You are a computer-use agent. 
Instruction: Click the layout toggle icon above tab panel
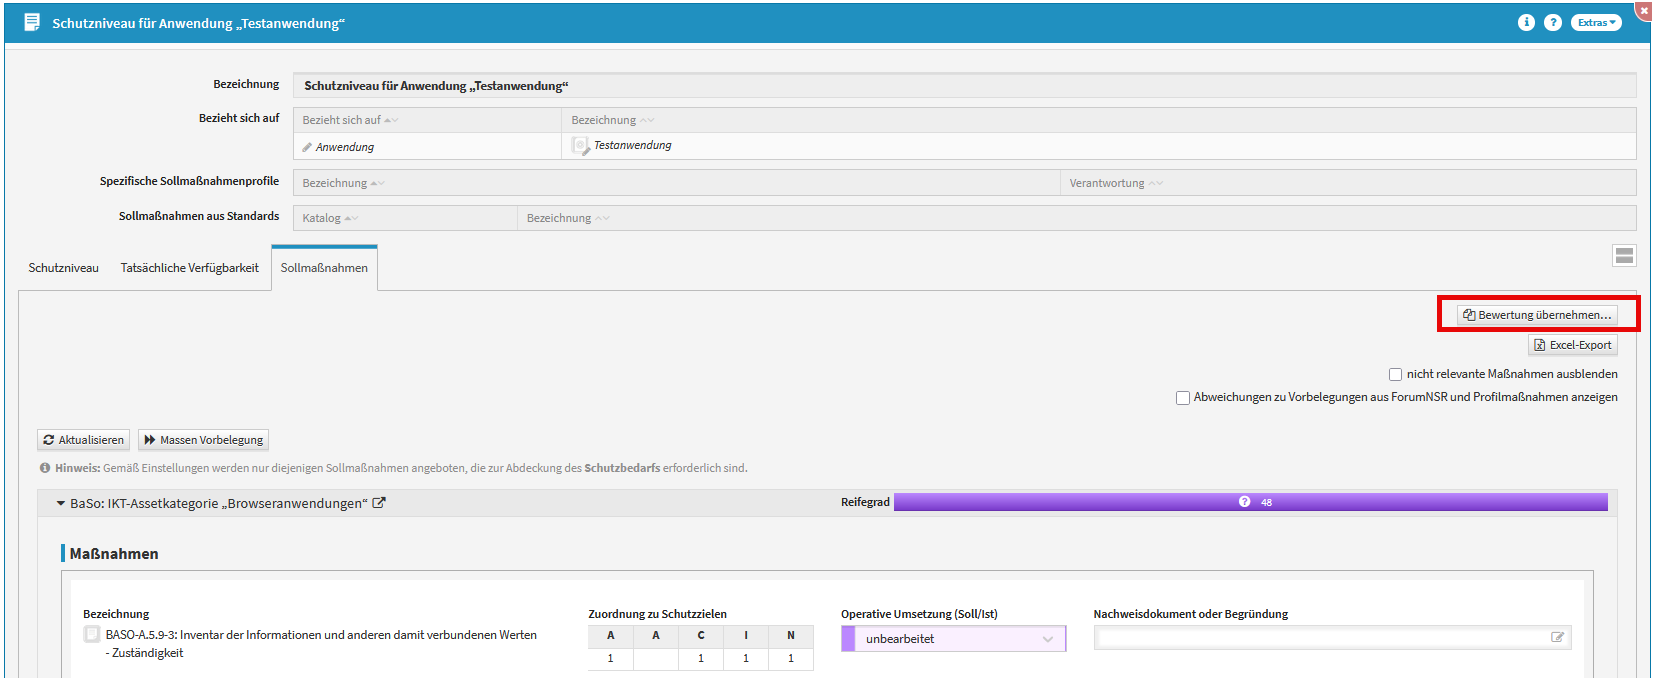pos(1624,256)
